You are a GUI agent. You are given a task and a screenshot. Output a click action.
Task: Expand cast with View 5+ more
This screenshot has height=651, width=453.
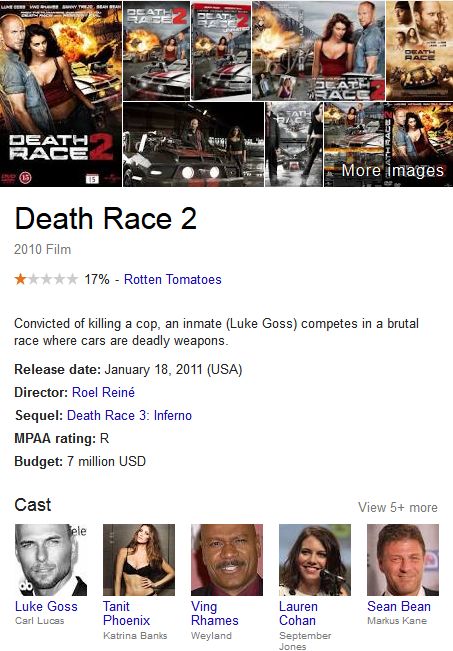tap(398, 507)
